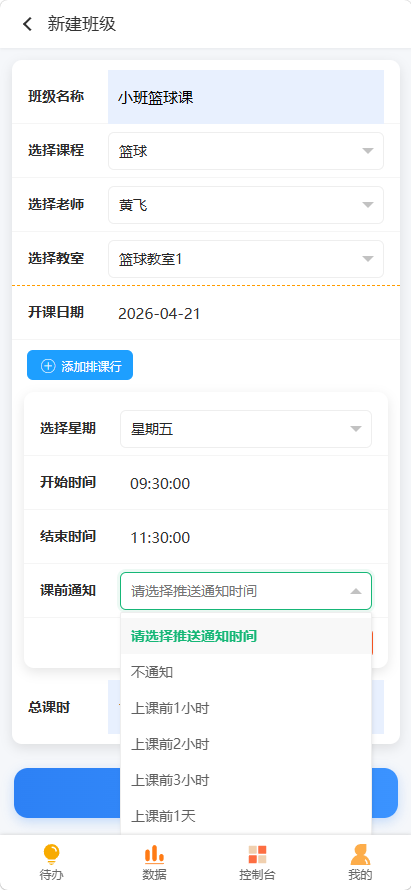The image size is (411, 890).
Task: Edit the 班级名称 field 小班篮球课
Action: pos(246,97)
